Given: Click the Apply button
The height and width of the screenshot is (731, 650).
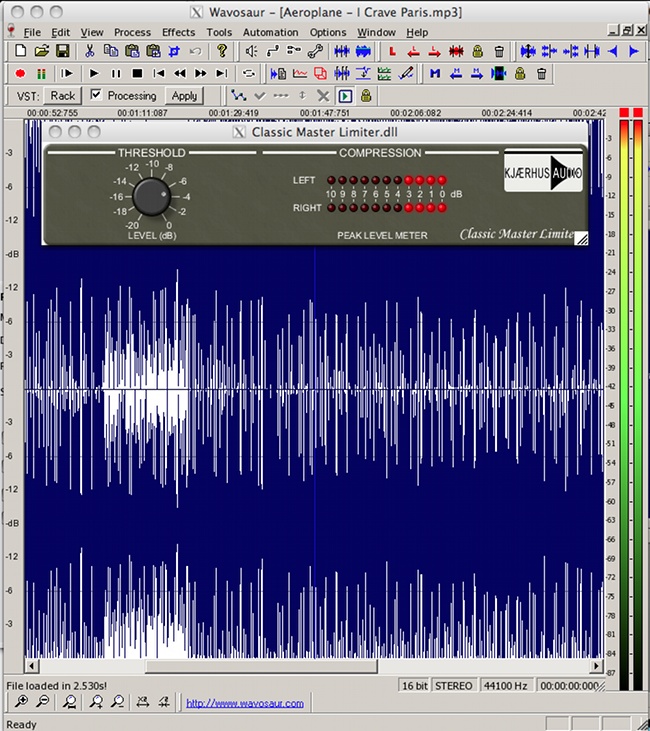Looking at the screenshot, I should click(184, 96).
